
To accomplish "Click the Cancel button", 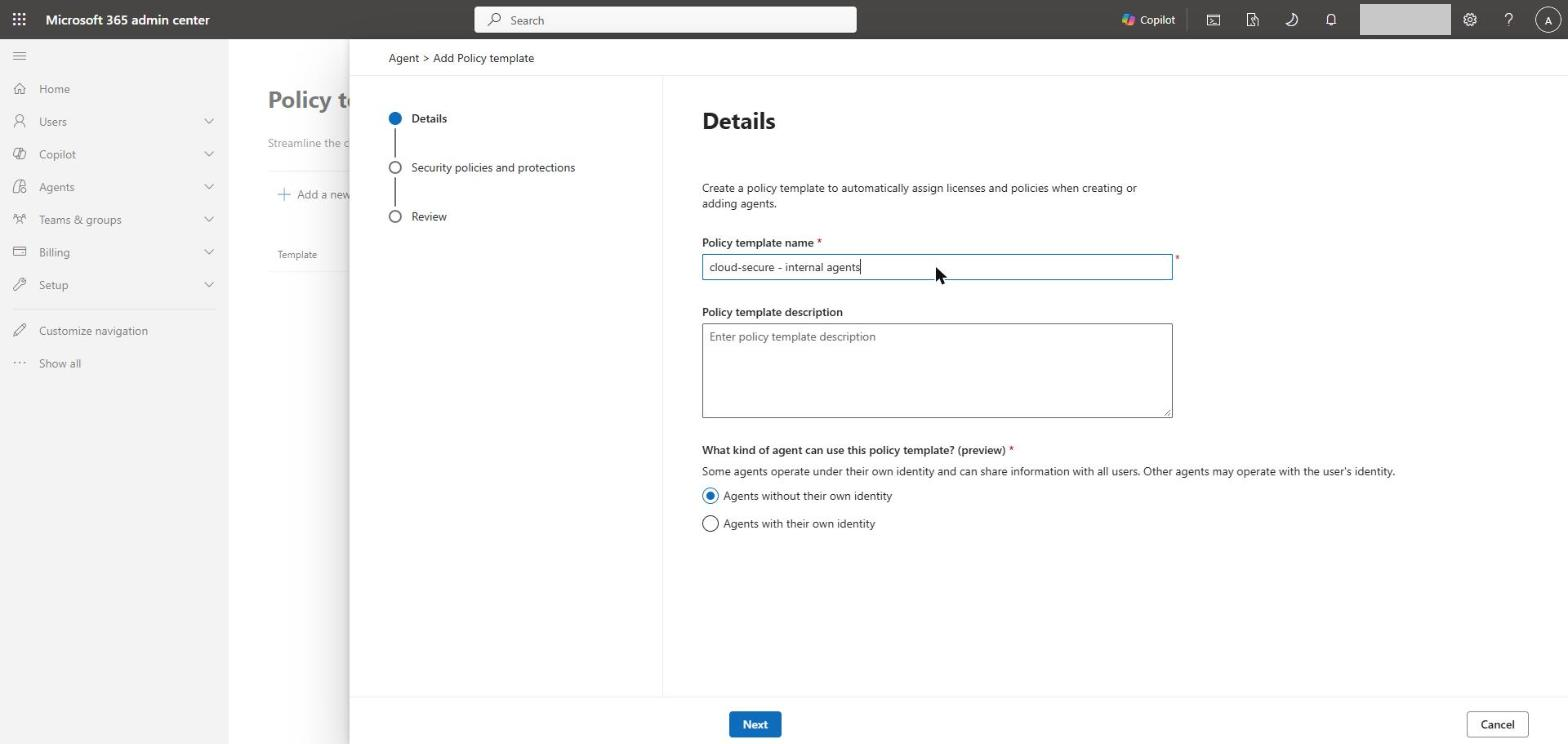I will pyautogui.click(x=1497, y=725).
